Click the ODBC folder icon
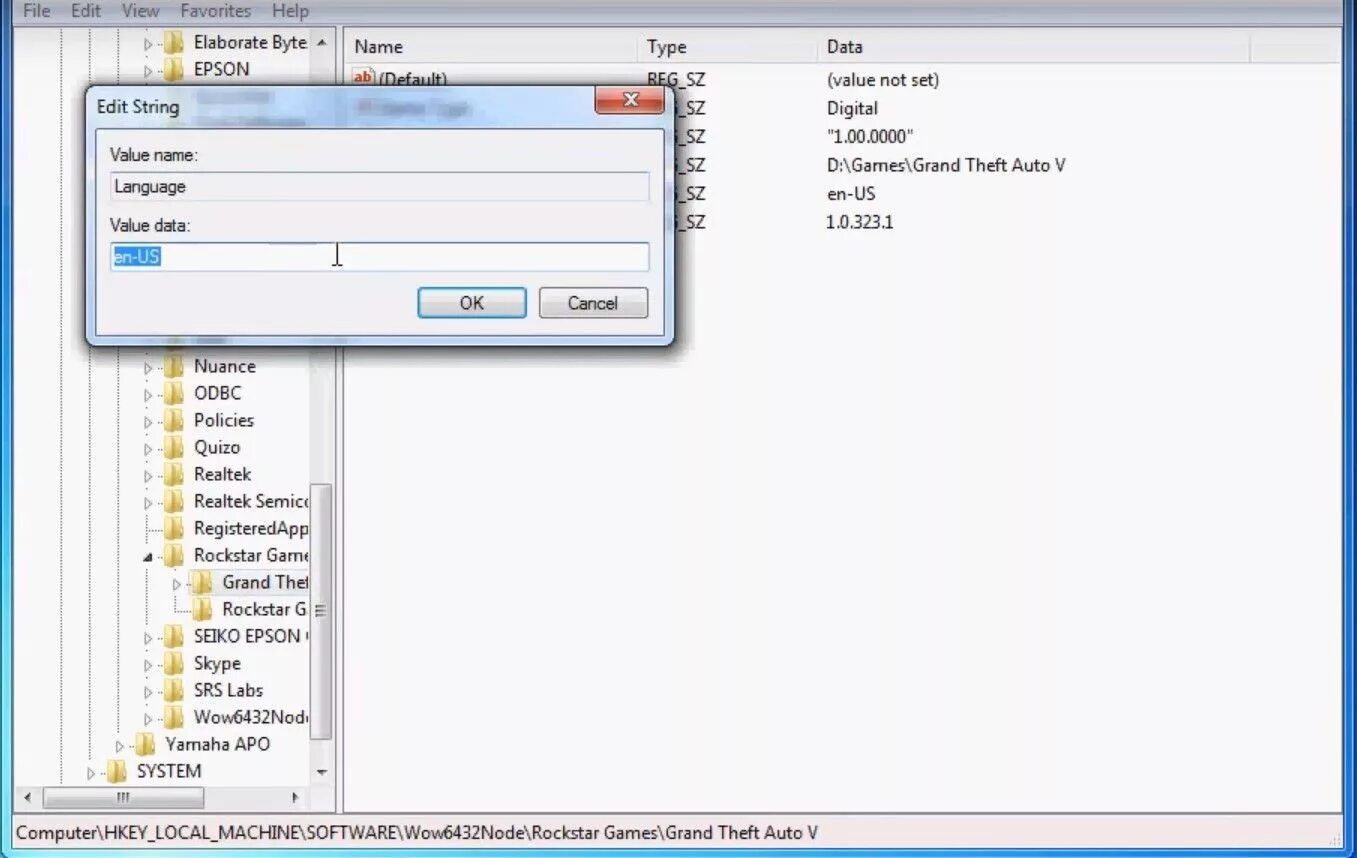The height and width of the screenshot is (858, 1357). 174,393
